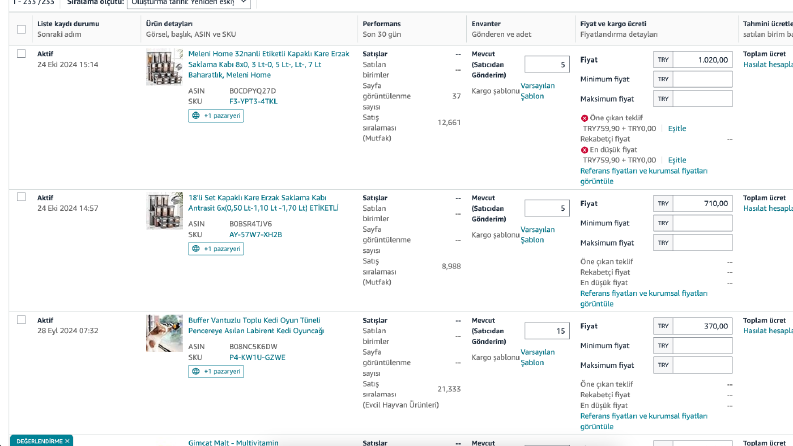The image size is (793, 446).
Task: Tick checkbox for Buffer Vantuzlu Kedi Tüneli listing
Action: (x=21, y=320)
